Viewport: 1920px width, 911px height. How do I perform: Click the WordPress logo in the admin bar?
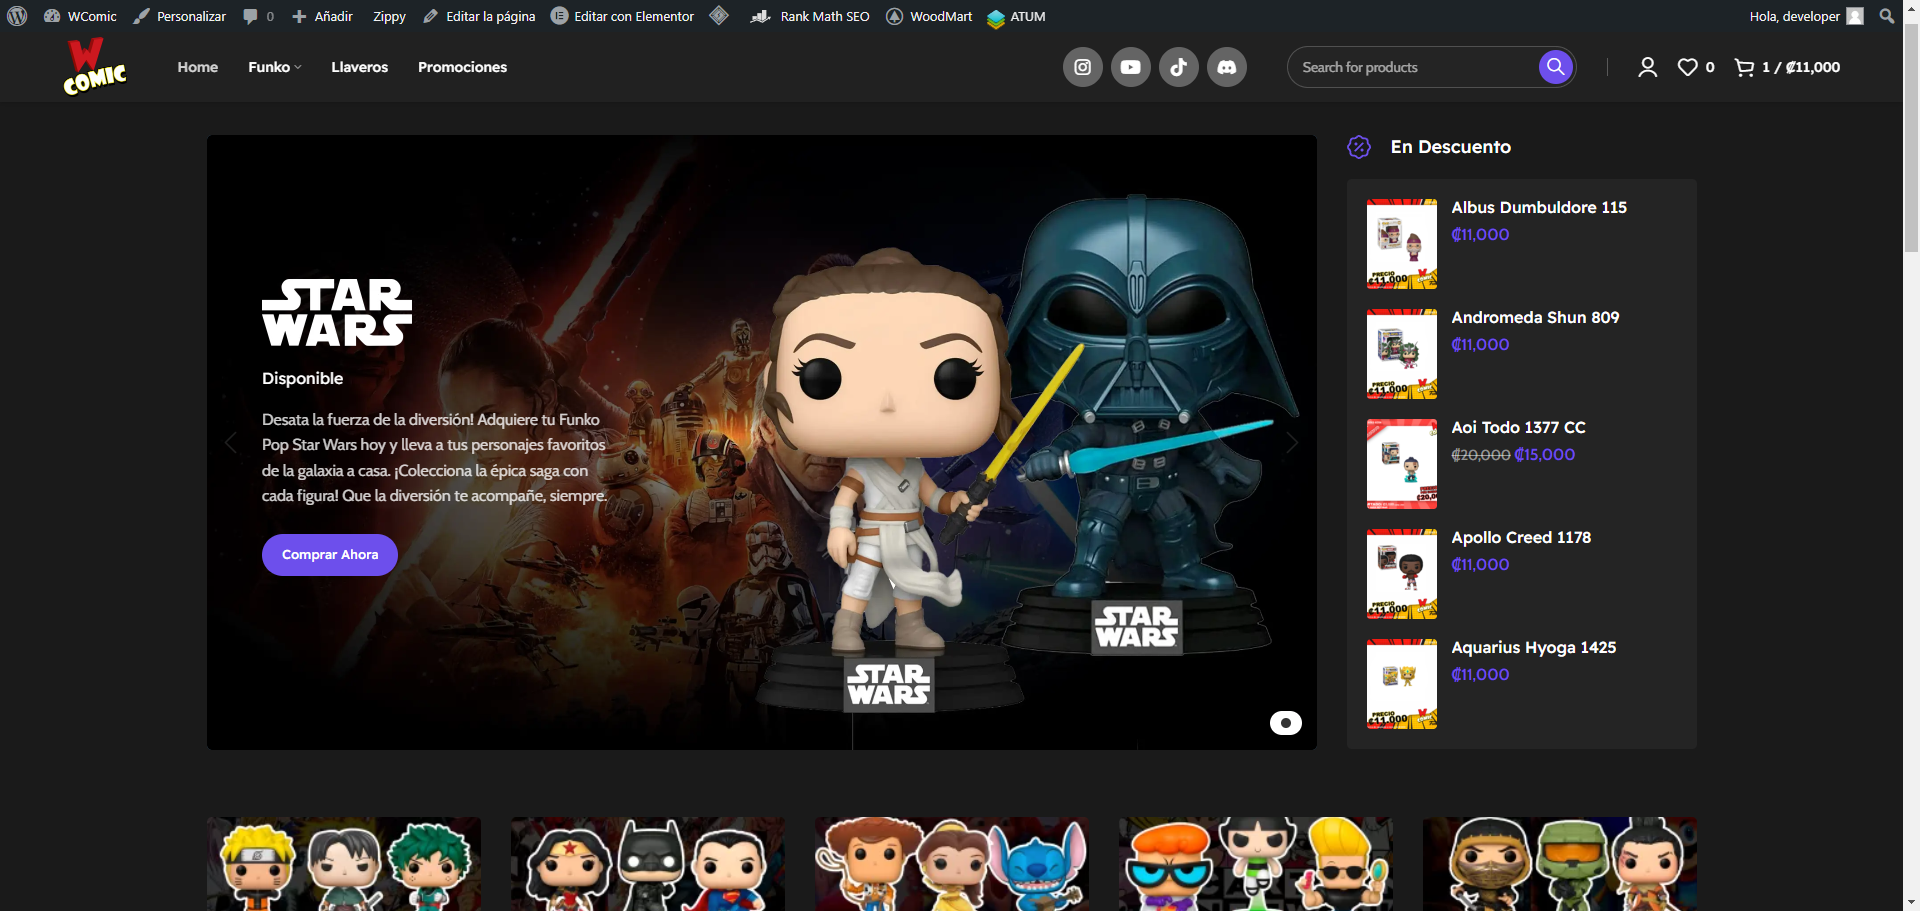[16, 16]
